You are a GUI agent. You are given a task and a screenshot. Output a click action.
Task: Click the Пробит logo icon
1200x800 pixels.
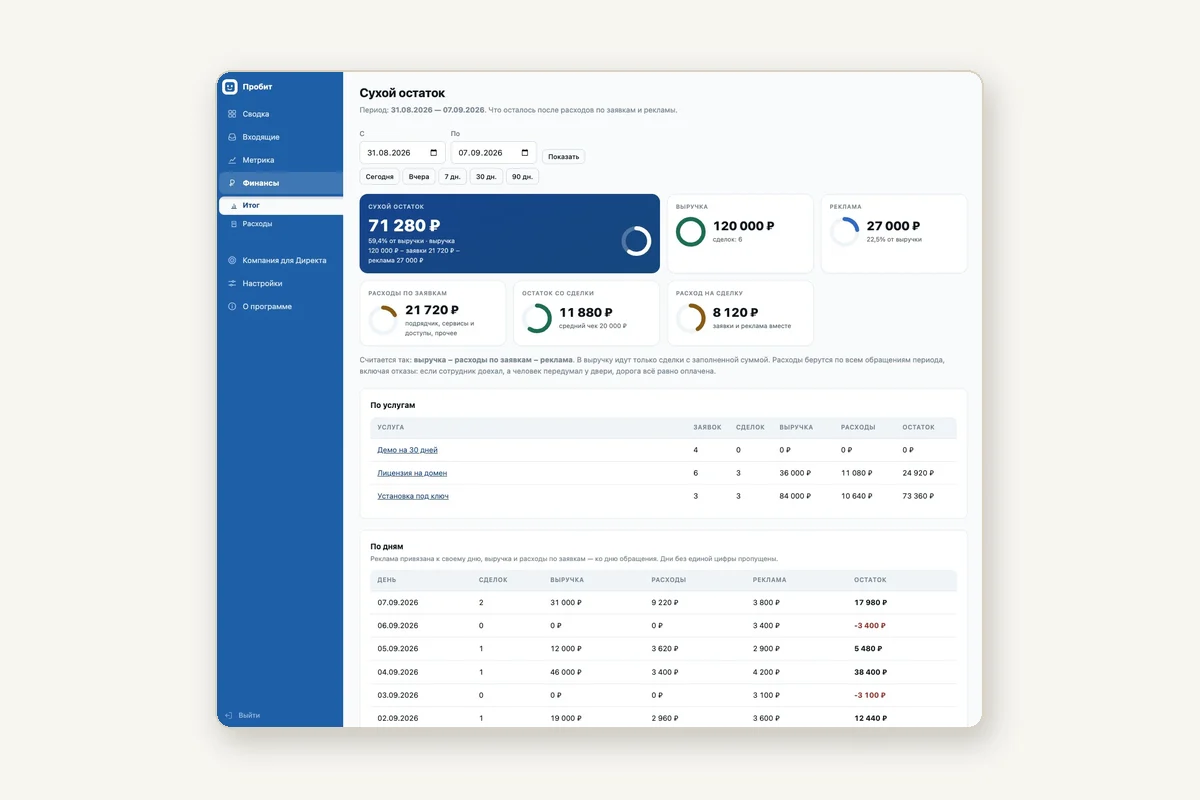tap(230, 87)
